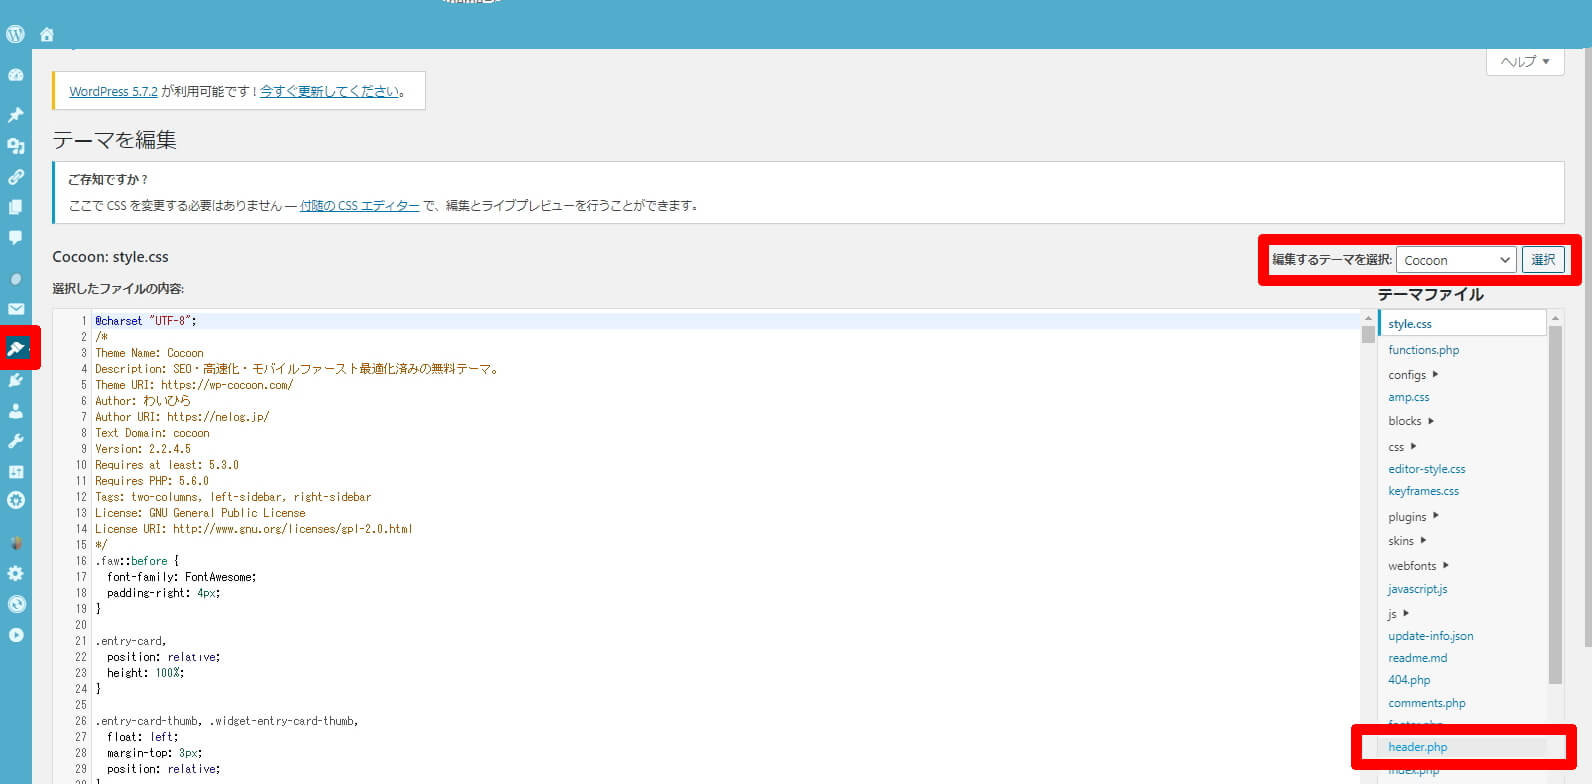Open the Comments bubble icon
The height and width of the screenshot is (784, 1592).
16,238
